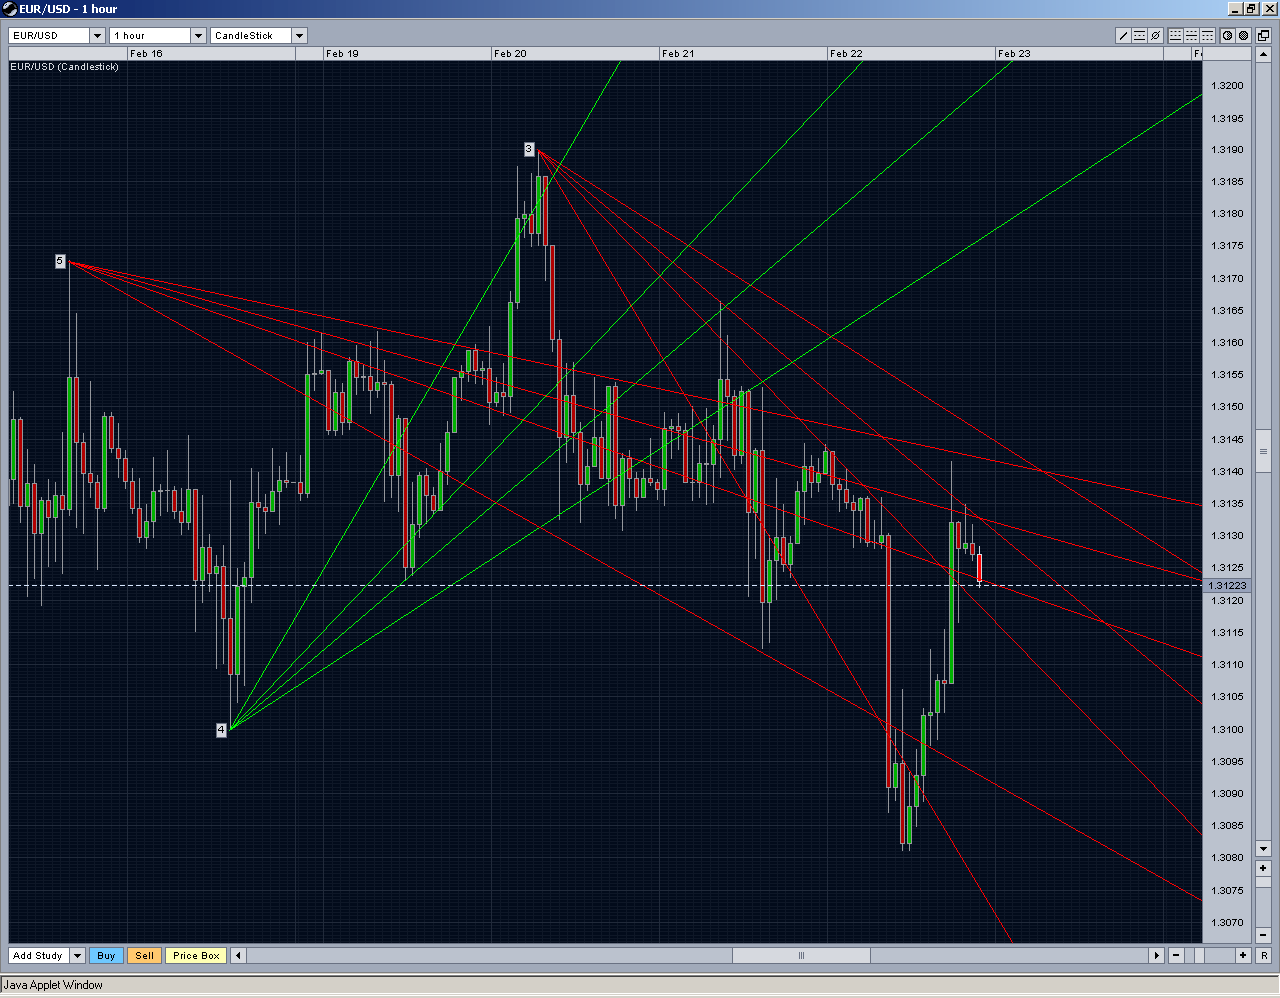
Task: Click the delete drawings slashed-circle icon
Action: coord(1155,35)
